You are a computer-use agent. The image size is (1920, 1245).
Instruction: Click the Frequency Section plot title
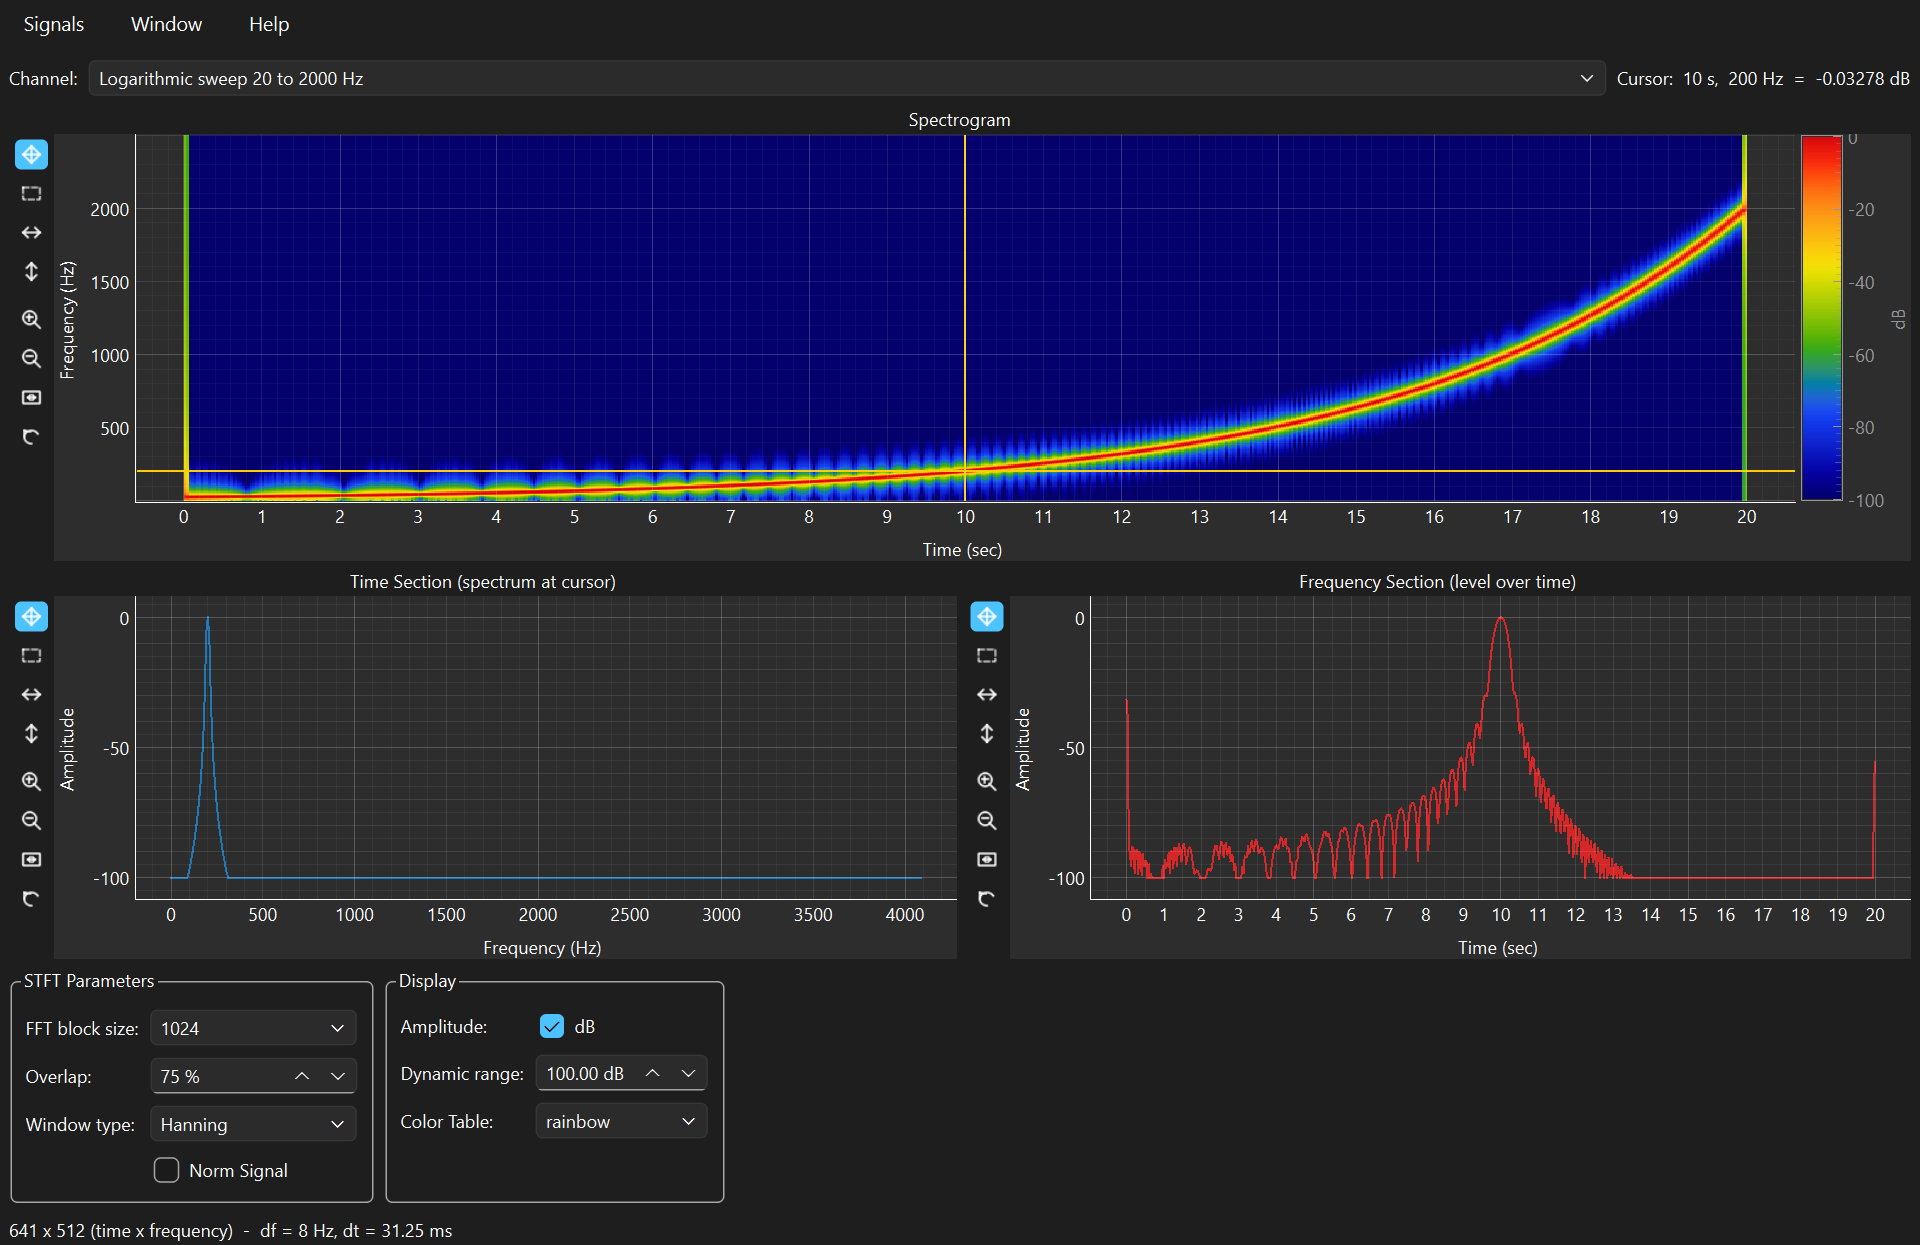point(1437,582)
